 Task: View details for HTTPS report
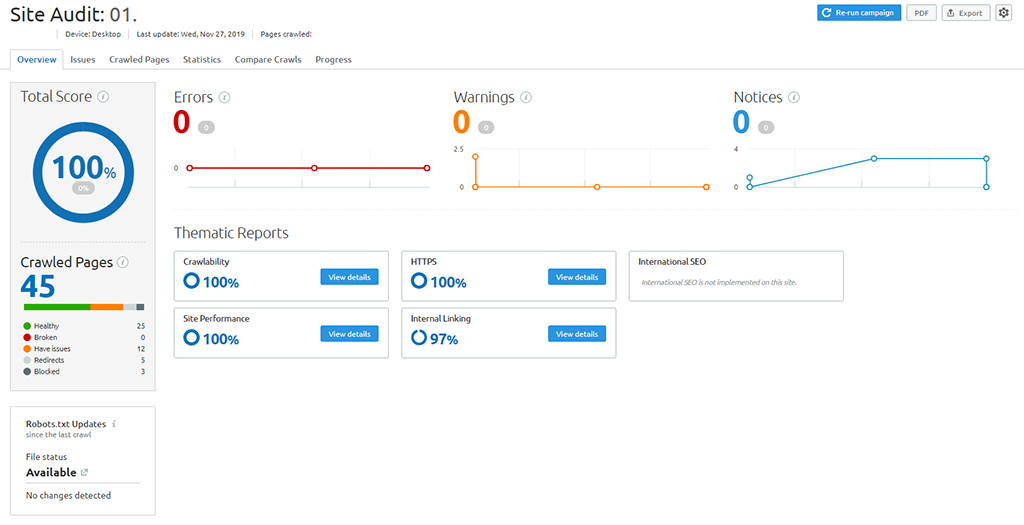[x=577, y=277]
